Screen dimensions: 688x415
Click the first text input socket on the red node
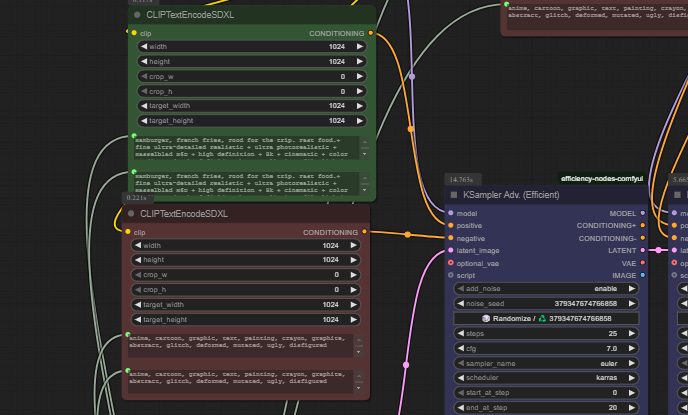point(128,334)
